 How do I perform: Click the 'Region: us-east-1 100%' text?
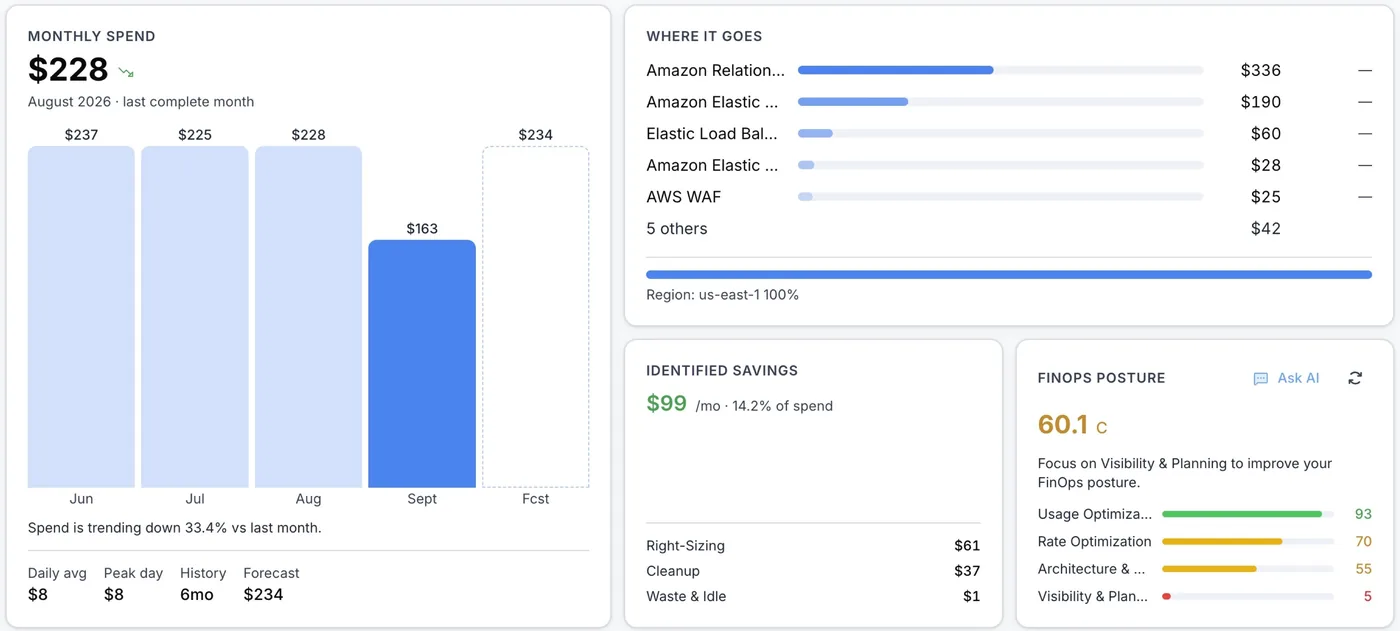pos(722,295)
